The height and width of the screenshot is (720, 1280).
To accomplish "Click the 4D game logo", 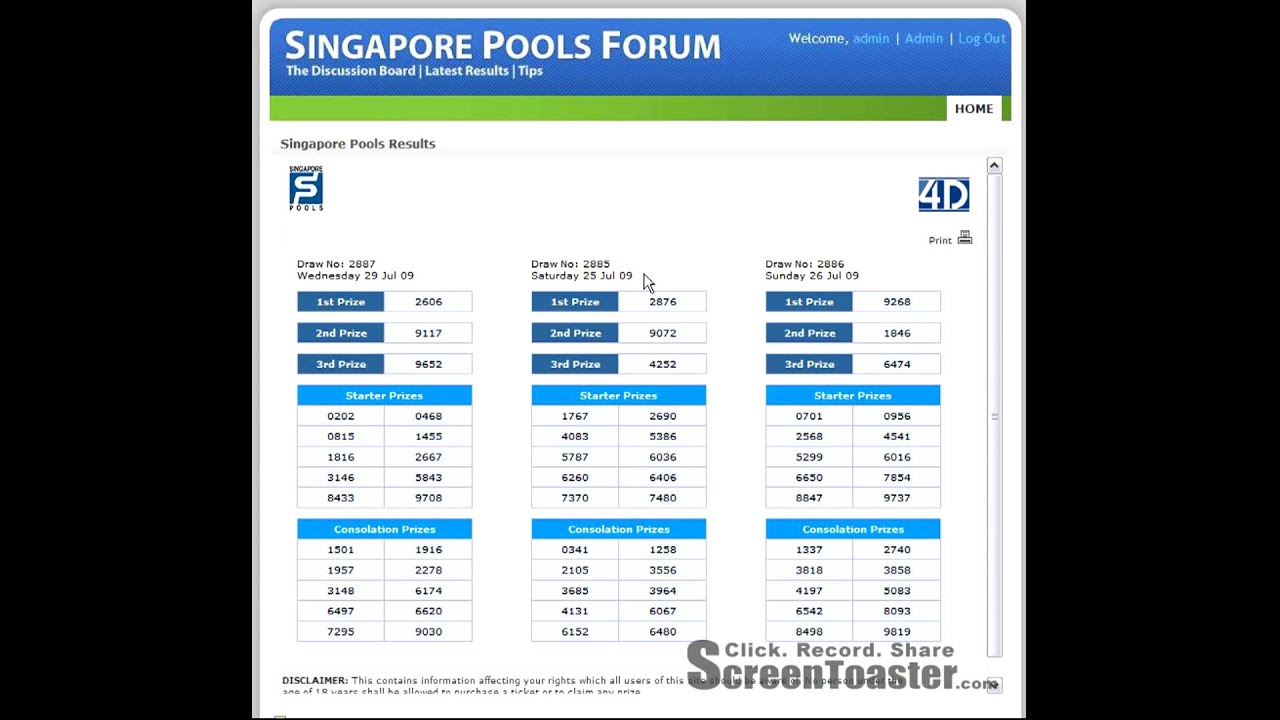I will tap(944, 195).
